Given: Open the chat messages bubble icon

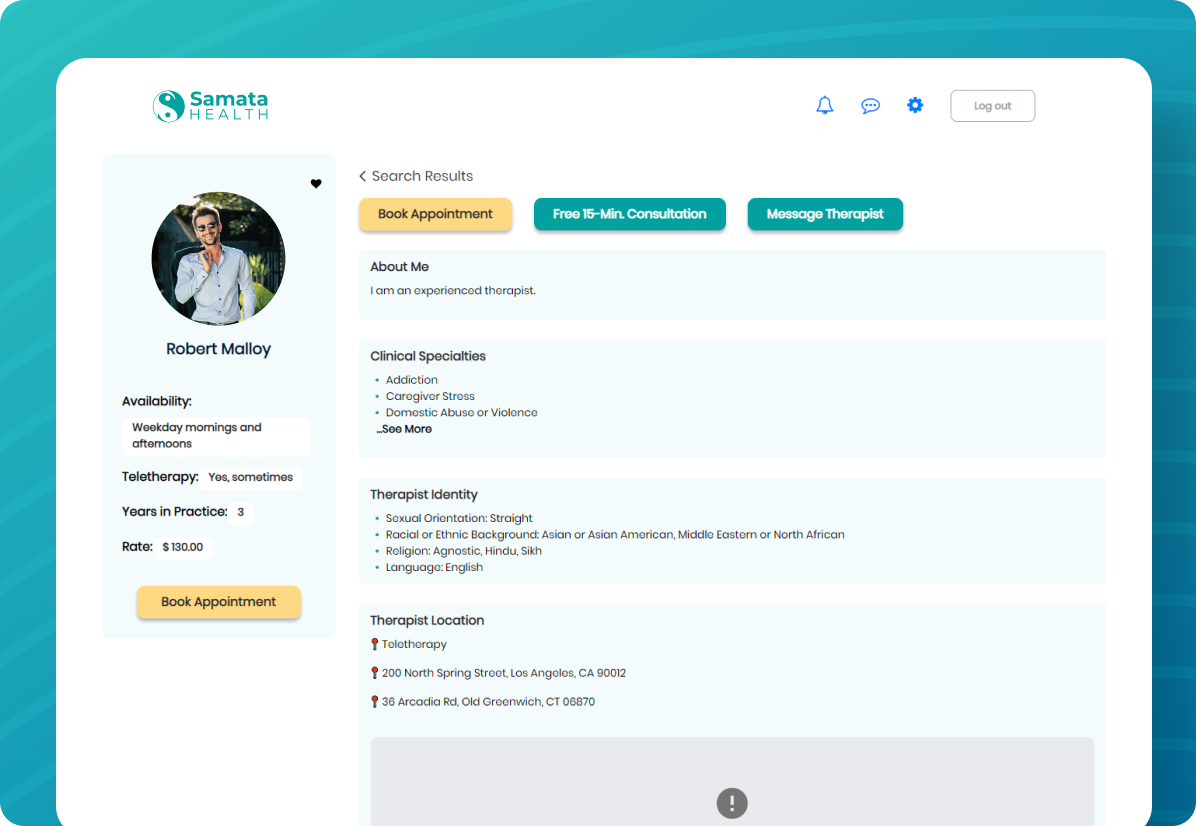Looking at the screenshot, I should coord(870,106).
